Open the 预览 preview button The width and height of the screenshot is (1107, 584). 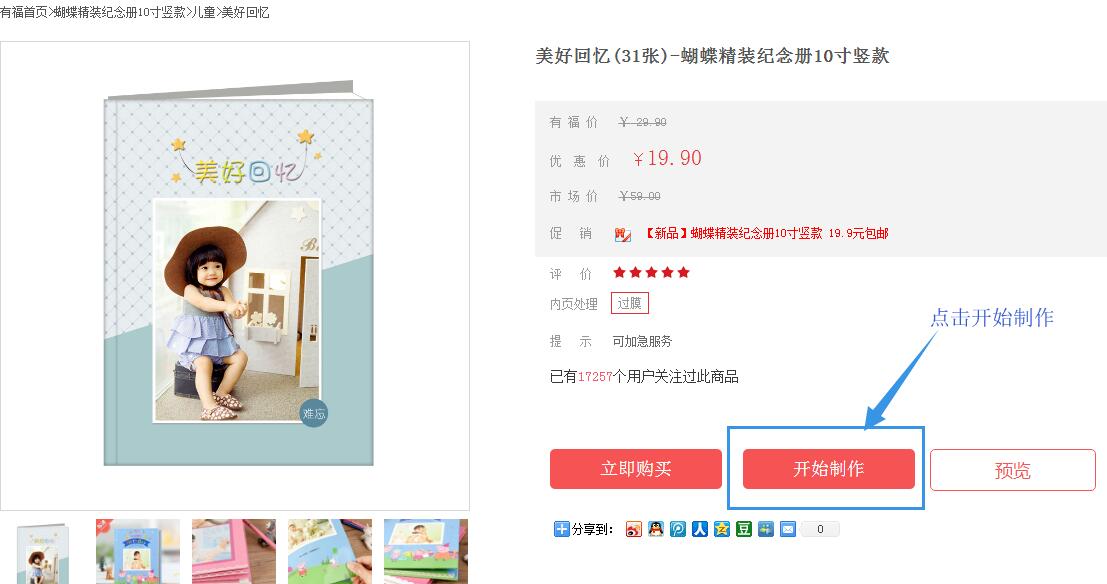pyautogui.click(x=1012, y=470)
